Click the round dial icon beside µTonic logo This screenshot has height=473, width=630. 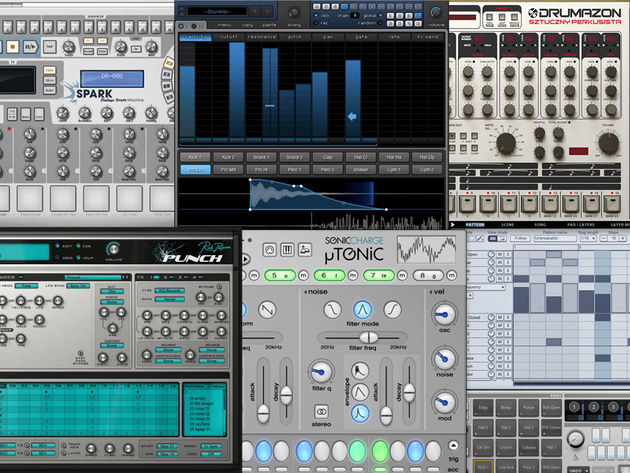tap(270, 250)
